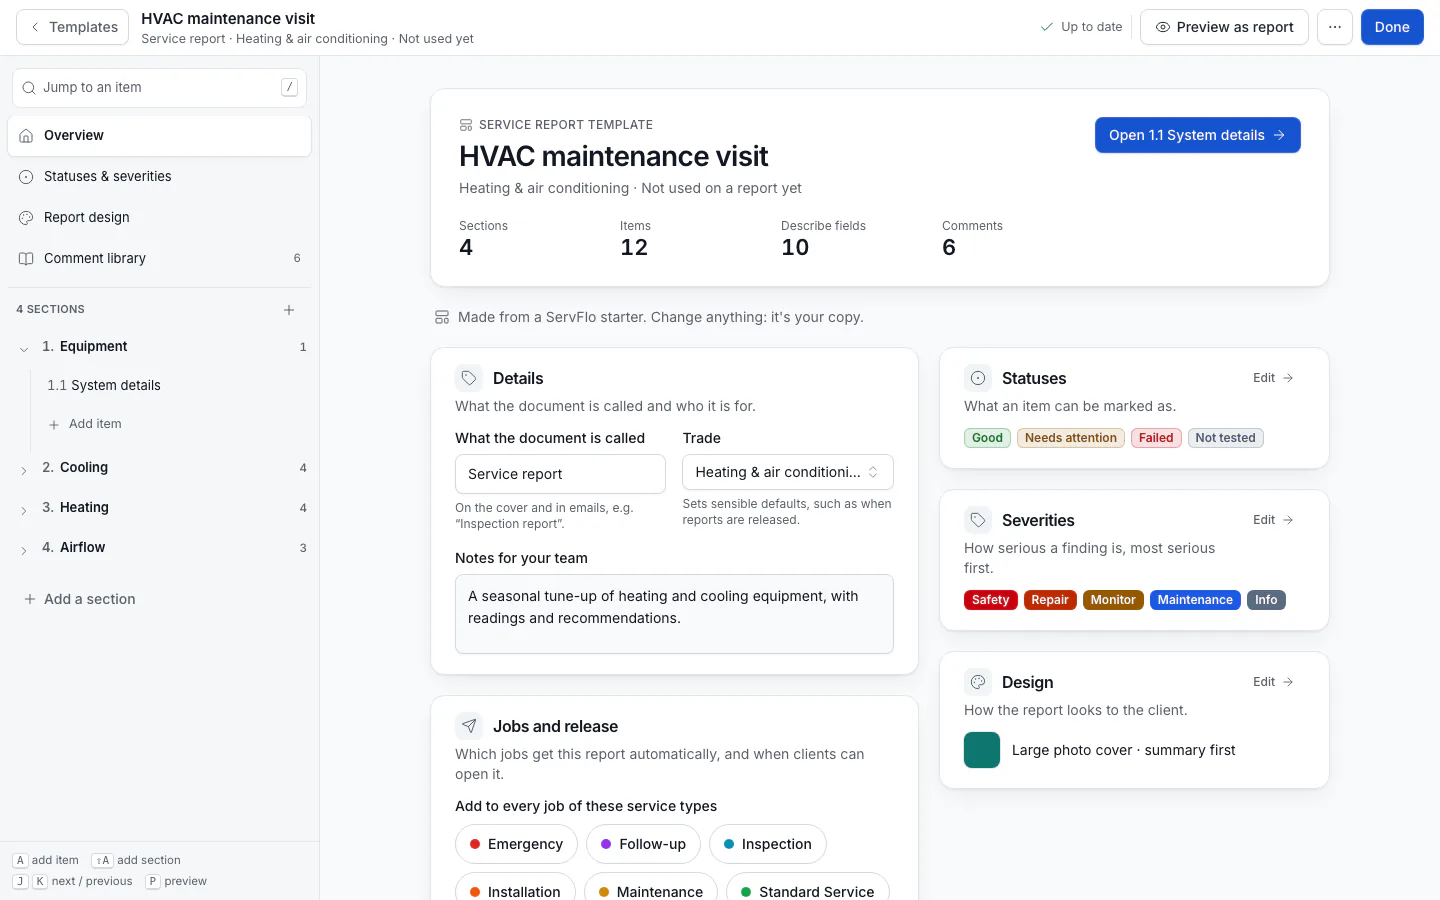
Task: Open Report design in sidebar
Action: 159,218
